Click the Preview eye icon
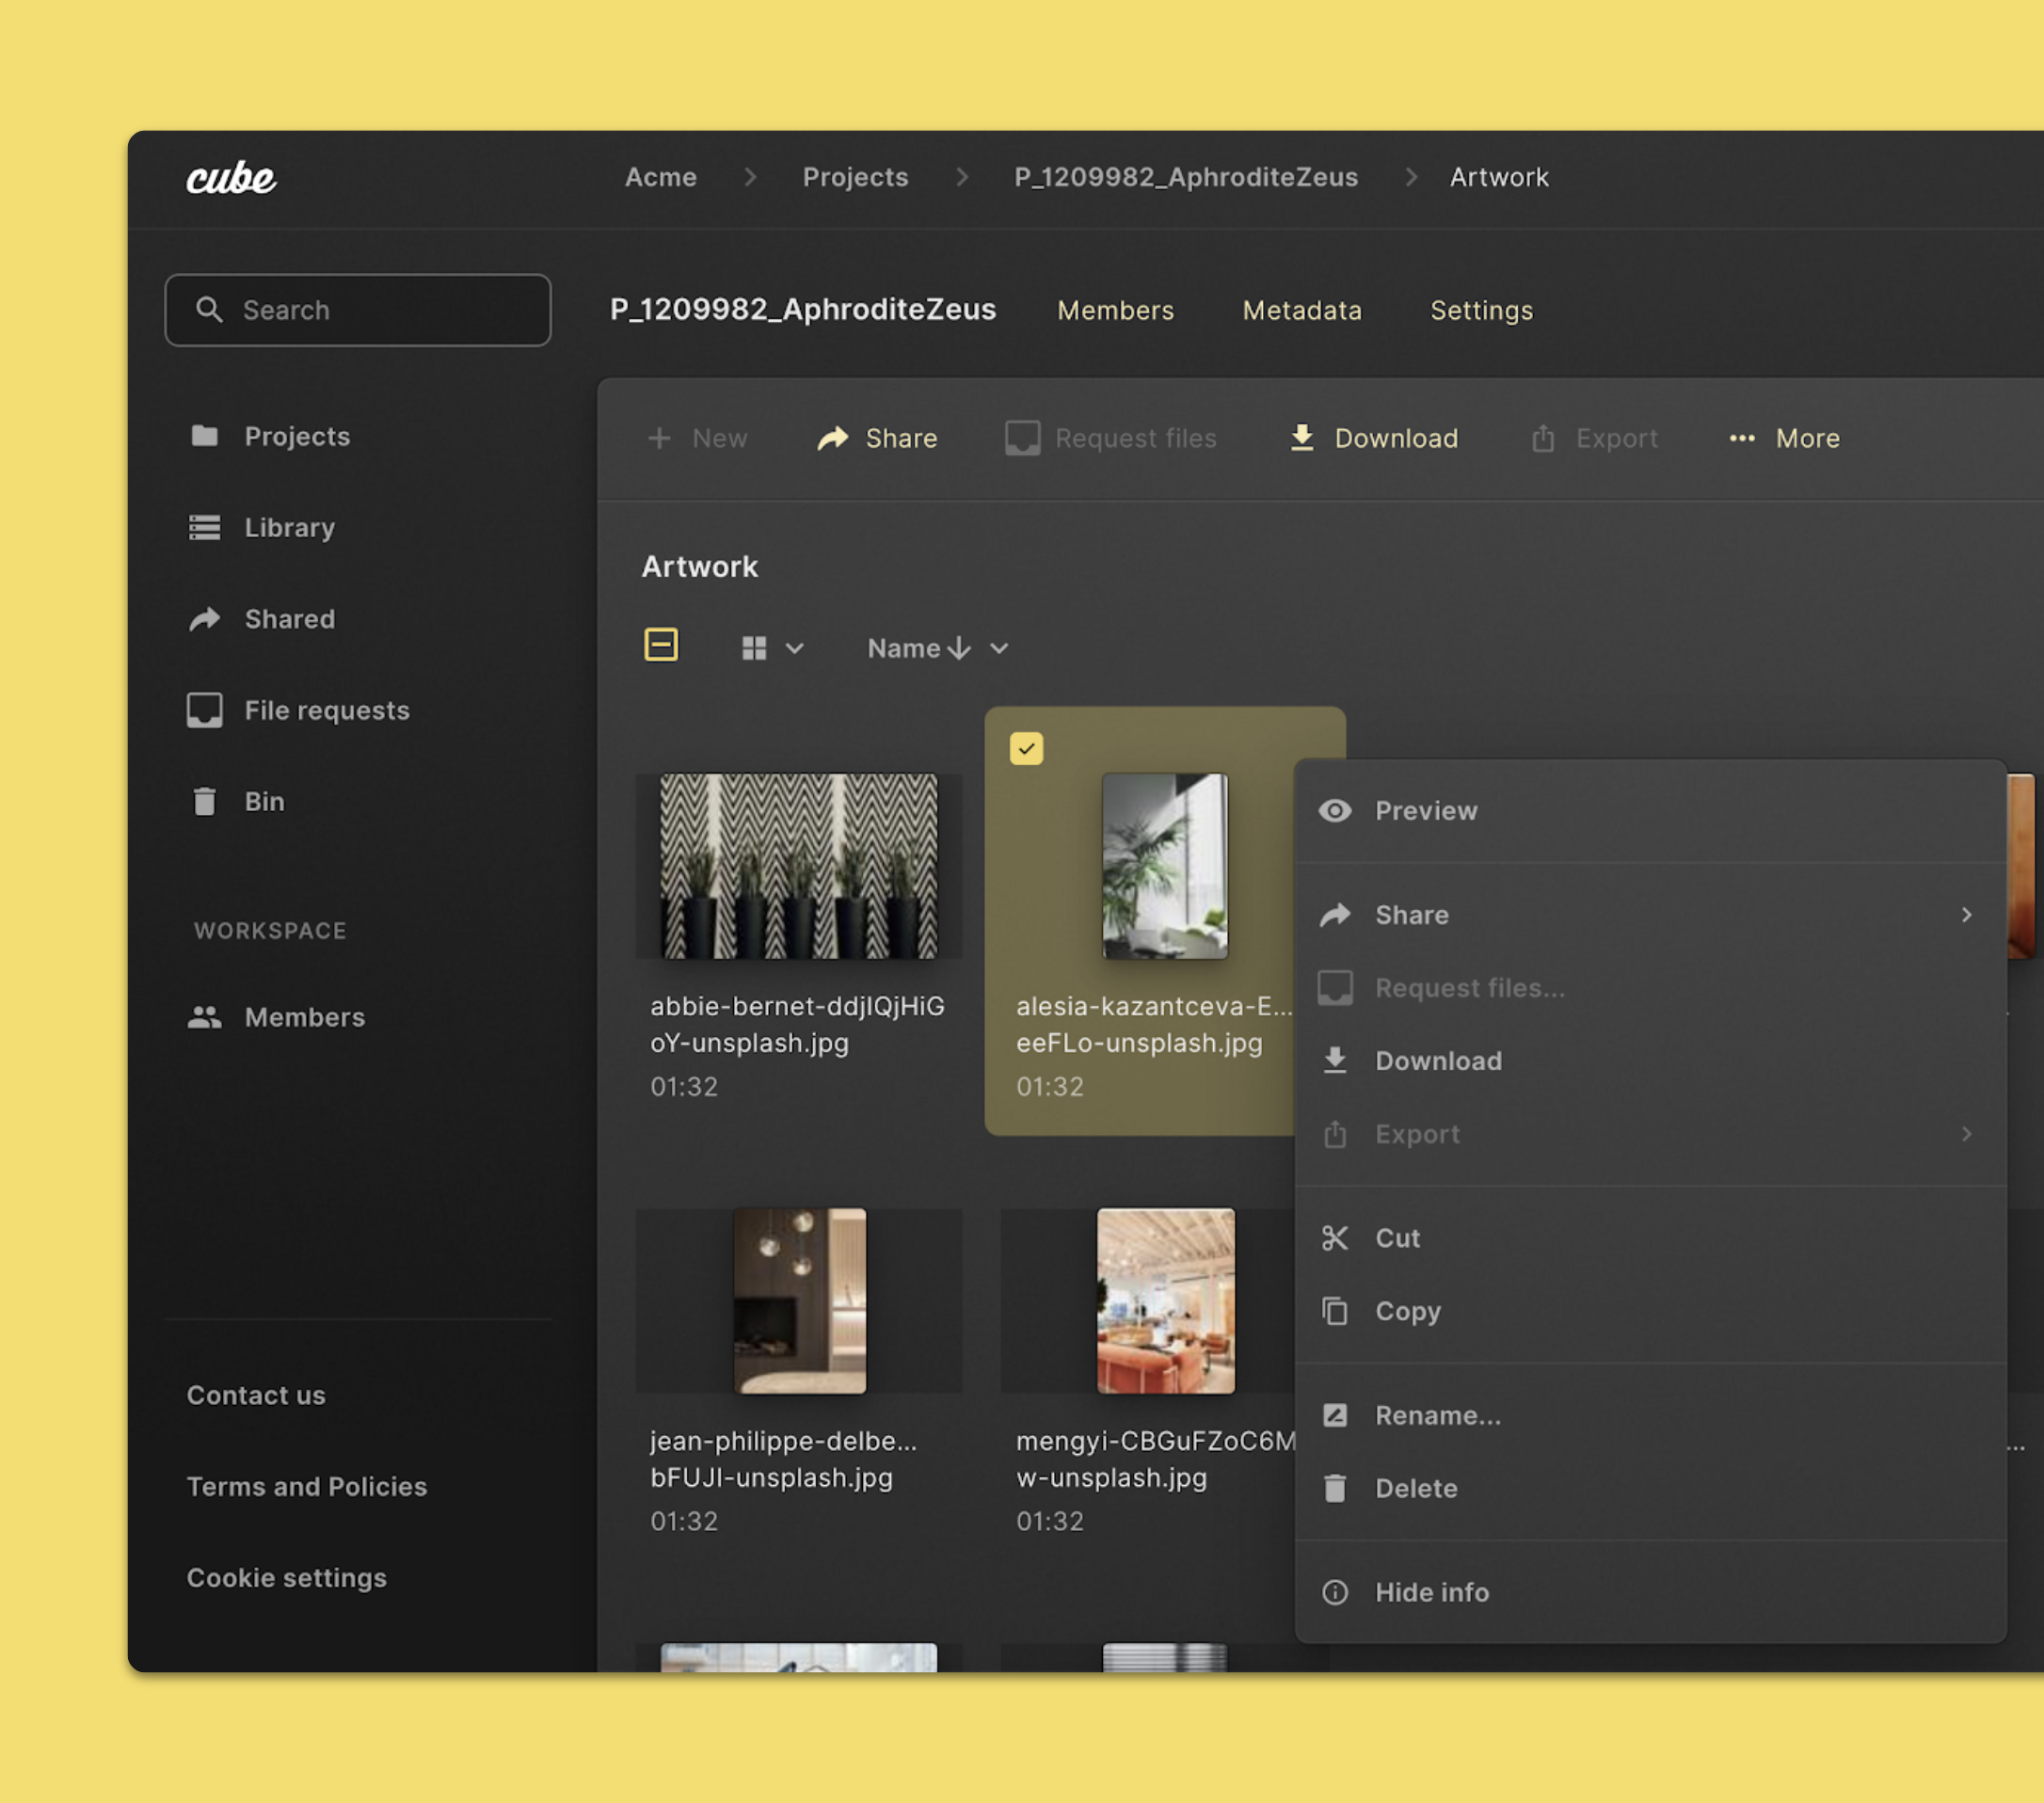This screenshot has width=2044, height=1803. [x=1334, y=811]
